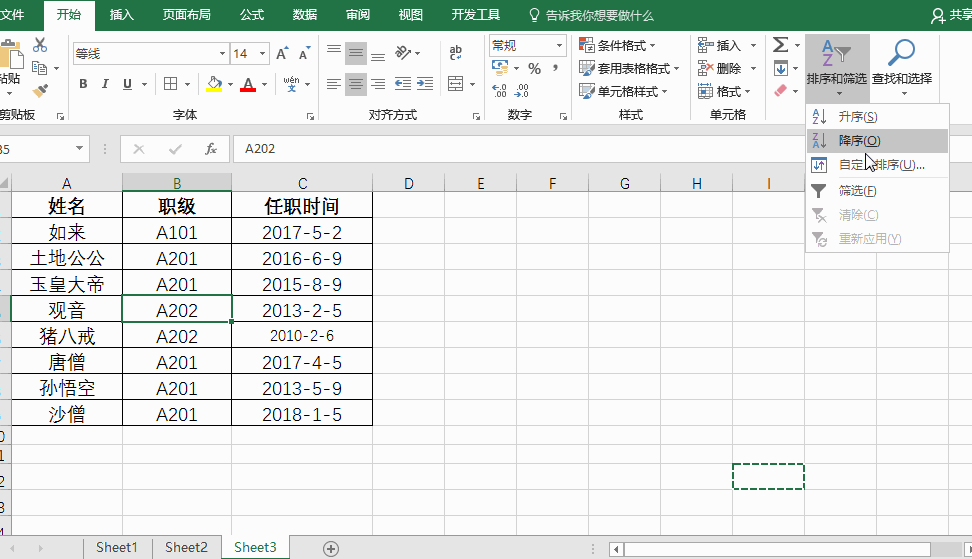The width and height of the screenshot is (972, 559).
Task: Decrease font size with the smaller A icon
Action: (304, 54)
